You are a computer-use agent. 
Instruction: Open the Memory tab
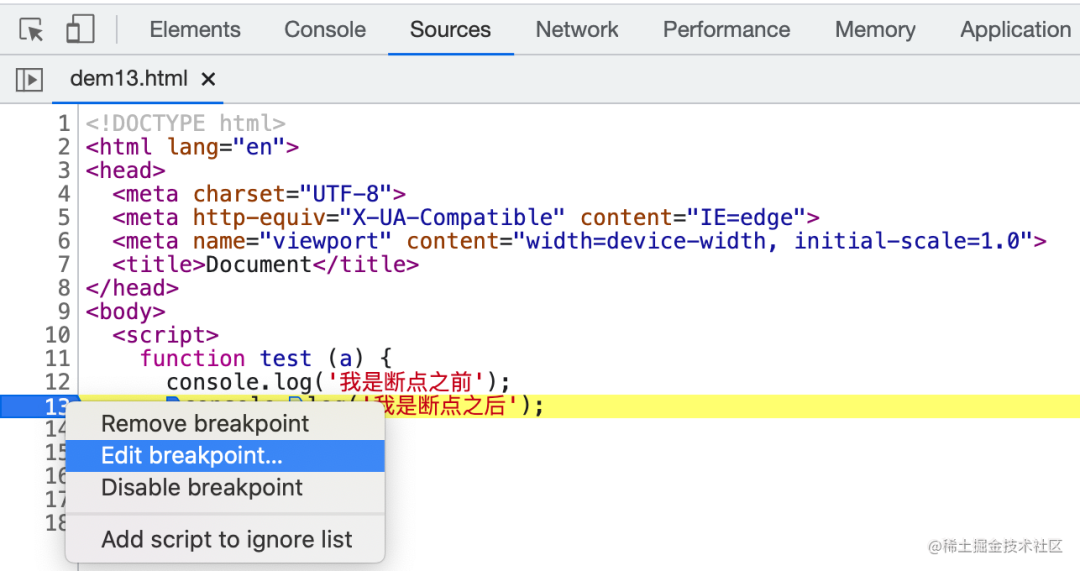coord(875,30)
